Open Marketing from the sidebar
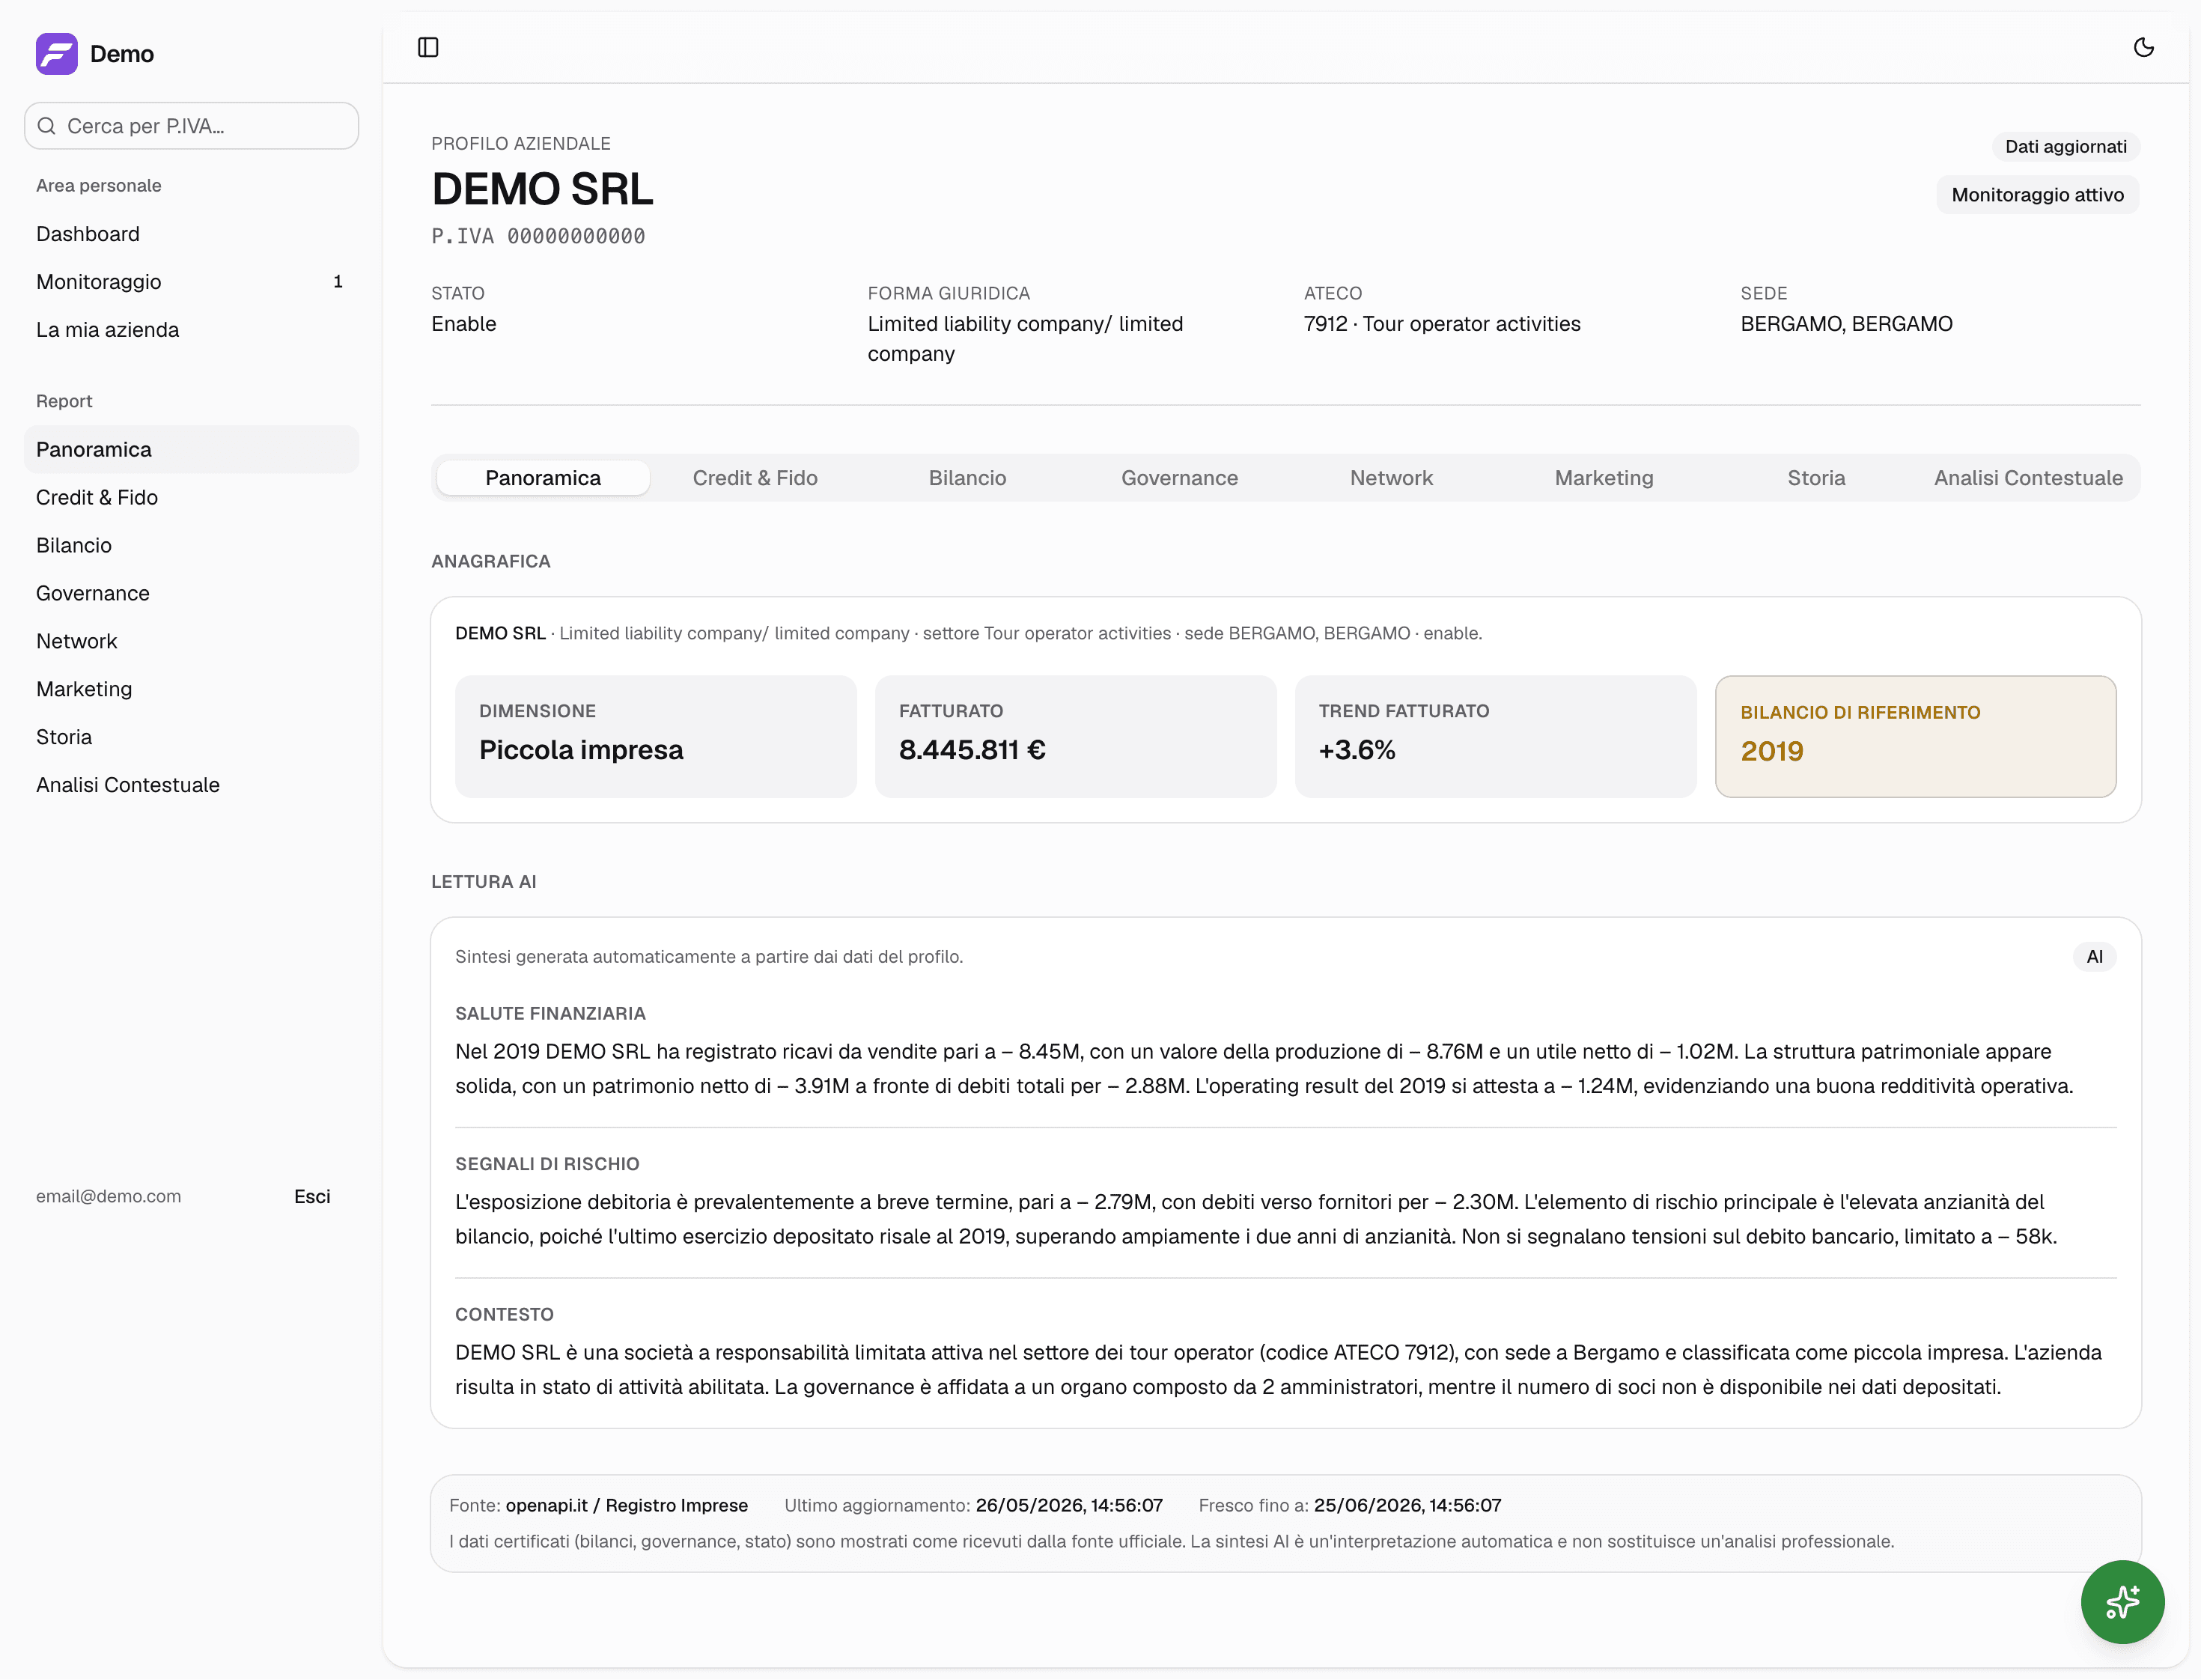The width and height of the screenshot is (2201, 1680). [192, 690]
